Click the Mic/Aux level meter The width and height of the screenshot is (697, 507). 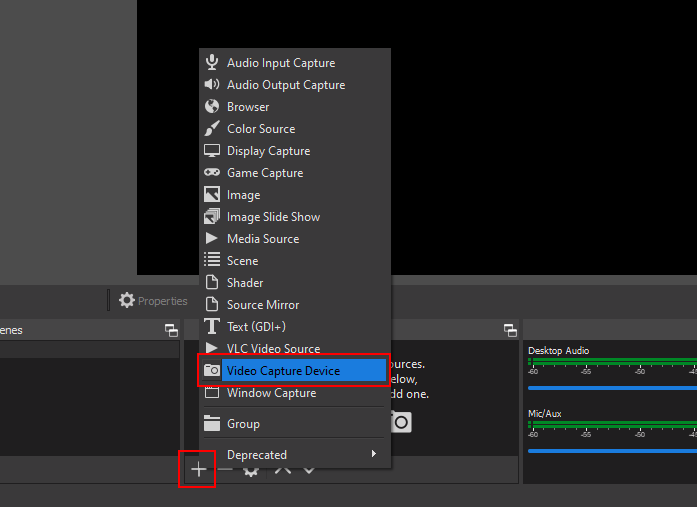(x=612, y=425)
